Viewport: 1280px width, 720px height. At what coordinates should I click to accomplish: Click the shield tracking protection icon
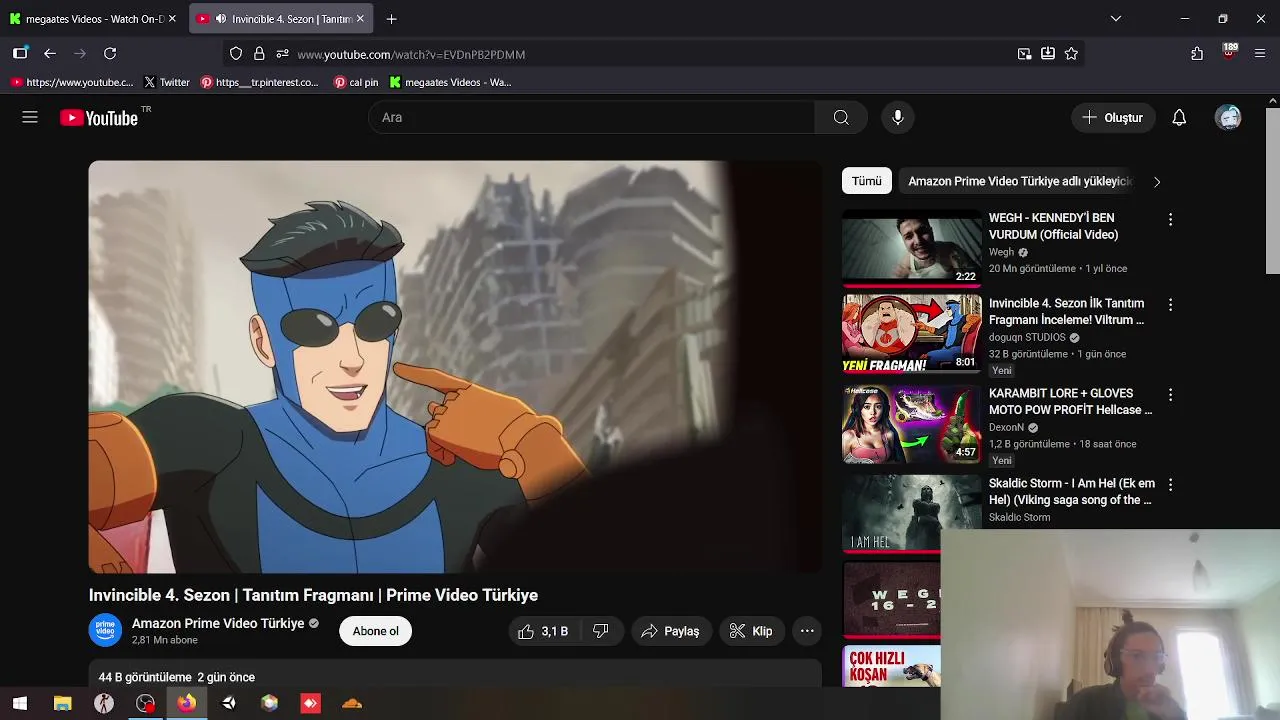coord(236,54)
